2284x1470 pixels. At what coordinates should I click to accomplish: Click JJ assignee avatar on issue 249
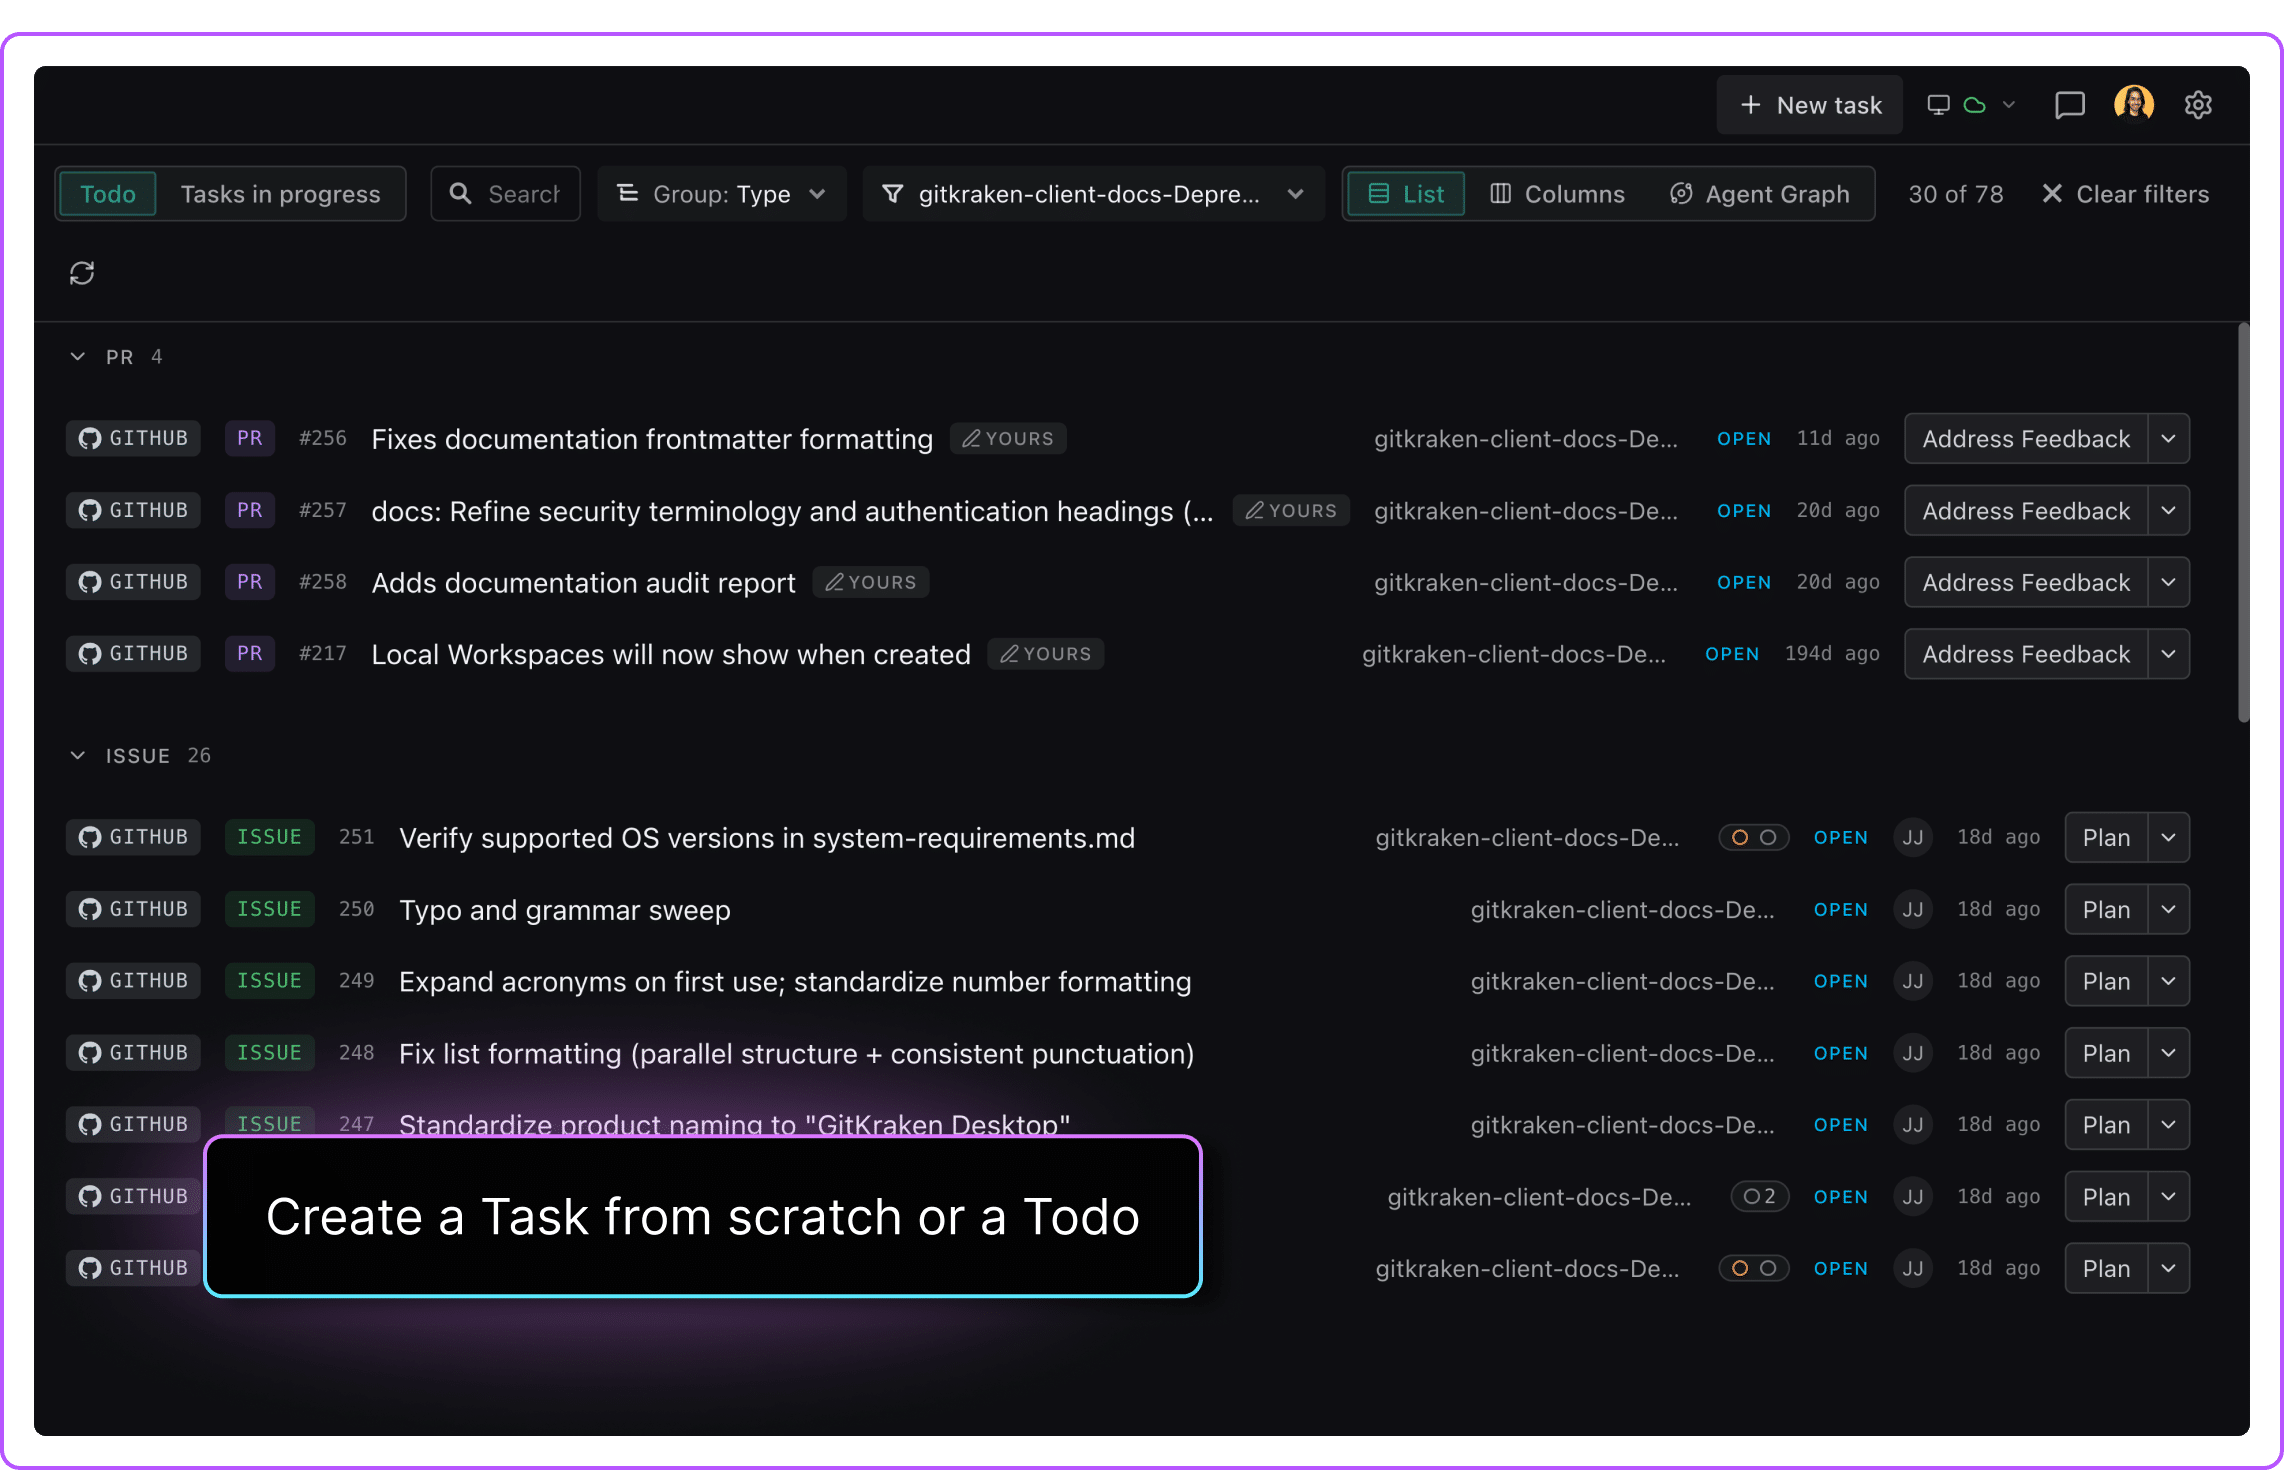click(x=1913, y=982)
